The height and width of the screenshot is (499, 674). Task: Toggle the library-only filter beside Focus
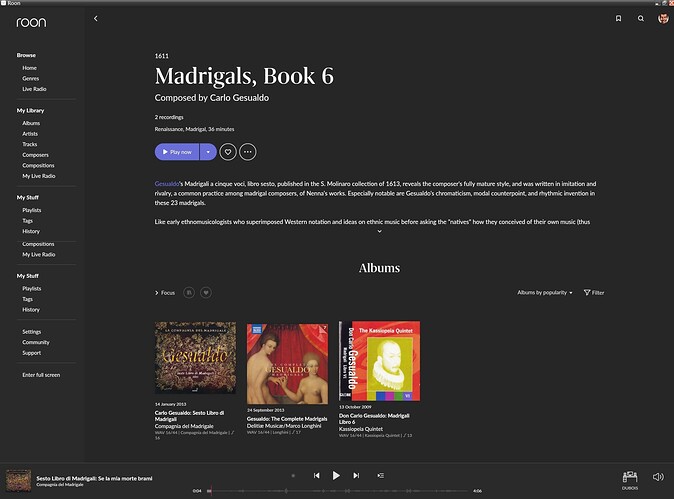(189, 293)
